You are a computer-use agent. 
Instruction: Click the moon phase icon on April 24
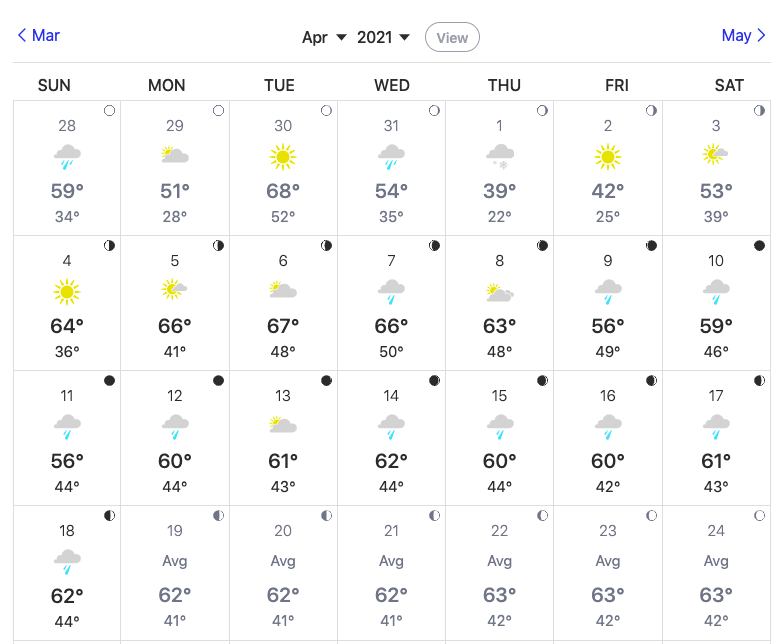[x=759, y=516]
